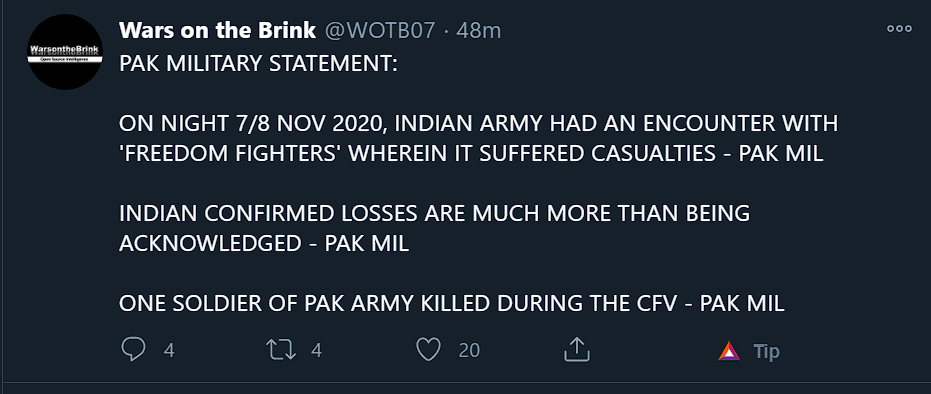Open the @WOTB07 handle link
This screenshot has width=931, height=394.
[380, 30]
